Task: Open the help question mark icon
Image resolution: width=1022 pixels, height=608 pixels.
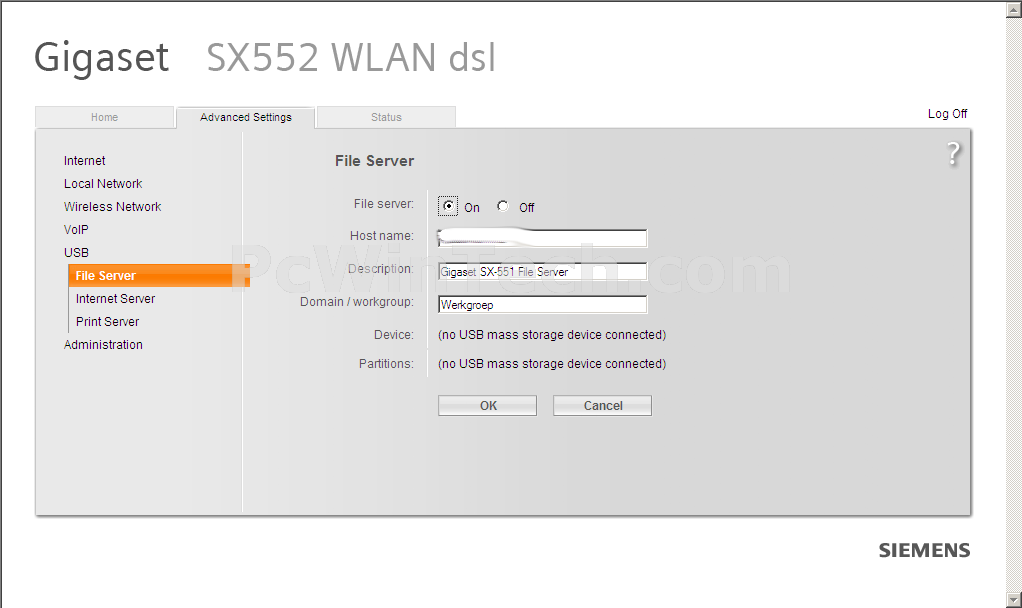Action: pos(953,154)
